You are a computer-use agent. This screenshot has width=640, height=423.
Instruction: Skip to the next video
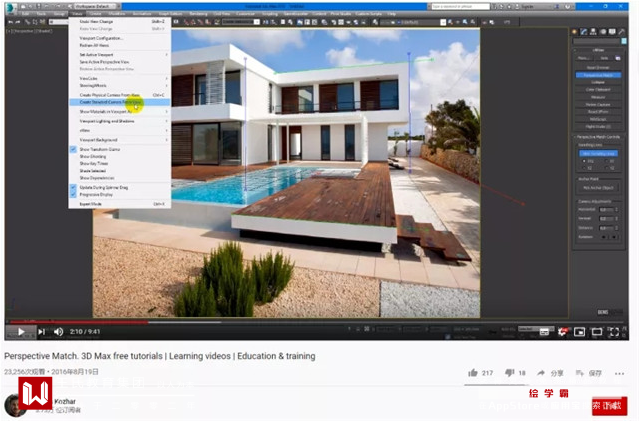tap(41, 332)
